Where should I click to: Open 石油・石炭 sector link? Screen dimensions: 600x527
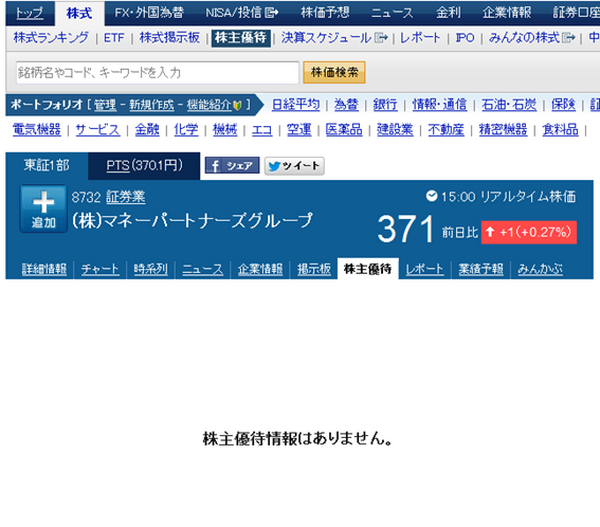click(509, 104)
